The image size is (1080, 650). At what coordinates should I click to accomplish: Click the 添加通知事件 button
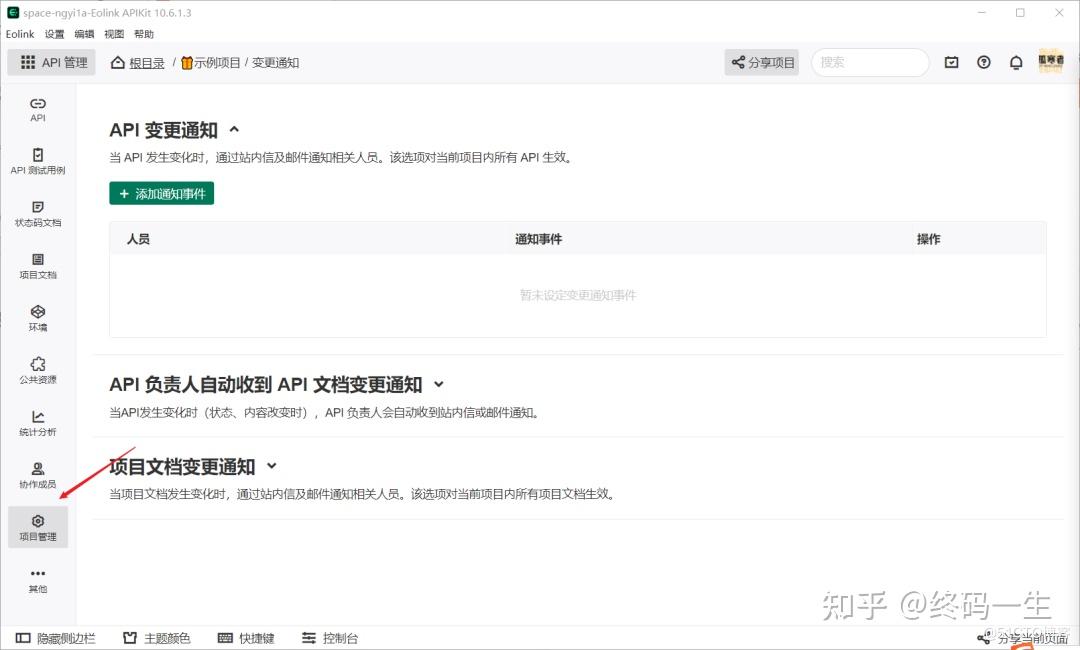click(161, 193)
